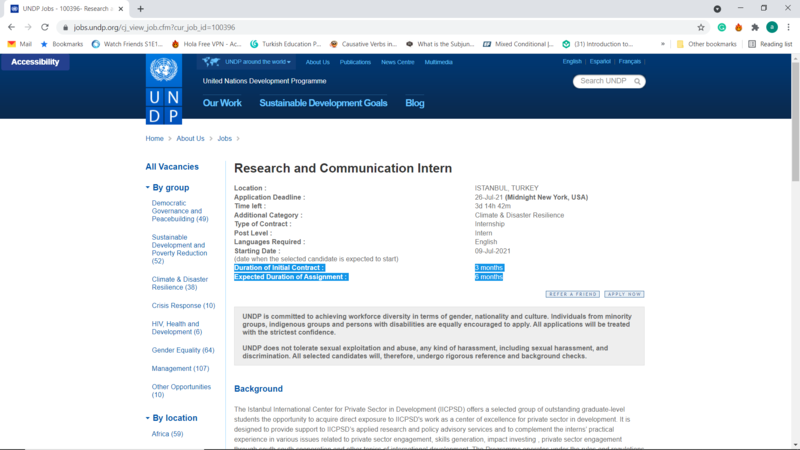Click the Research and Communication Intern heading
Image resolution: width=800 pixels, height=450 pixels.
point(343,168)
